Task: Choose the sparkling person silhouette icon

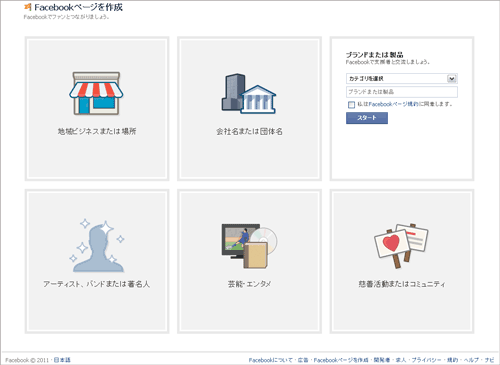Action: point(97,246)
